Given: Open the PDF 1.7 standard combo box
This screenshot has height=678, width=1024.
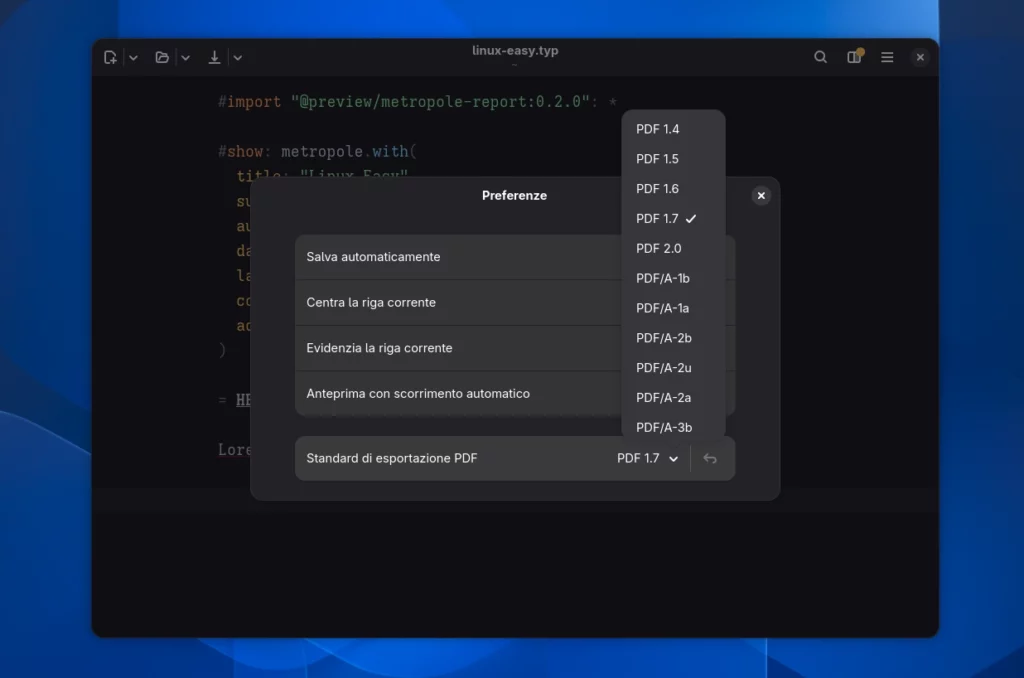Looking at the screenshot, I should 647,459.
